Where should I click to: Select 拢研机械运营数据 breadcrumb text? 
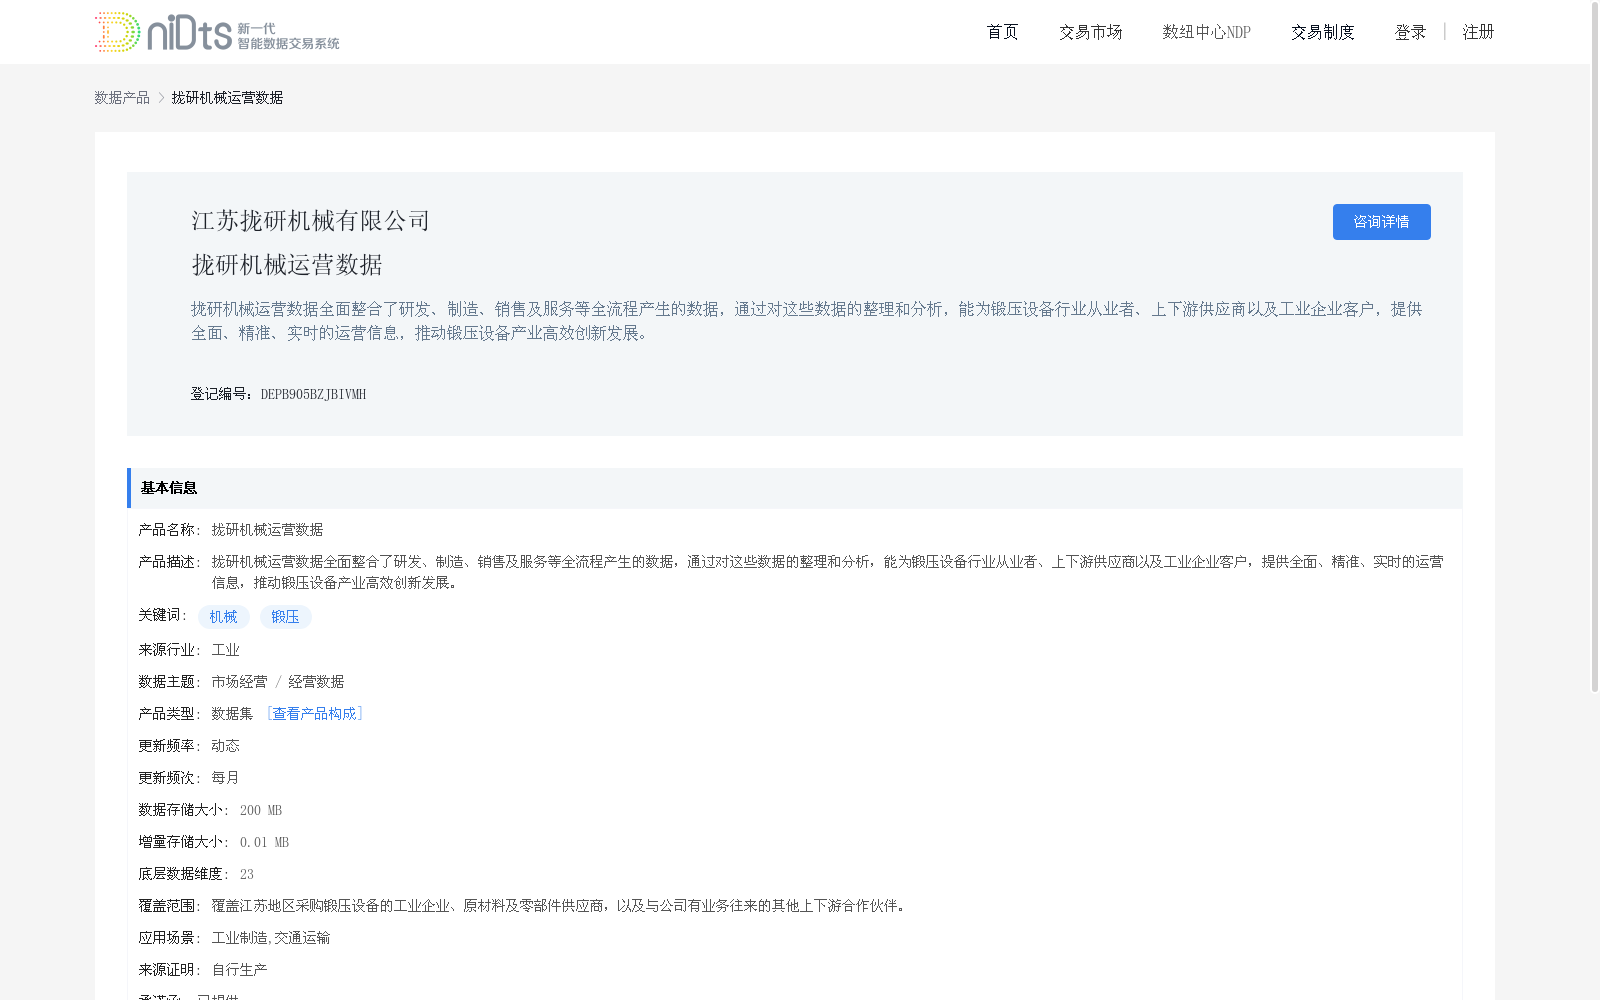click(227, 97)
